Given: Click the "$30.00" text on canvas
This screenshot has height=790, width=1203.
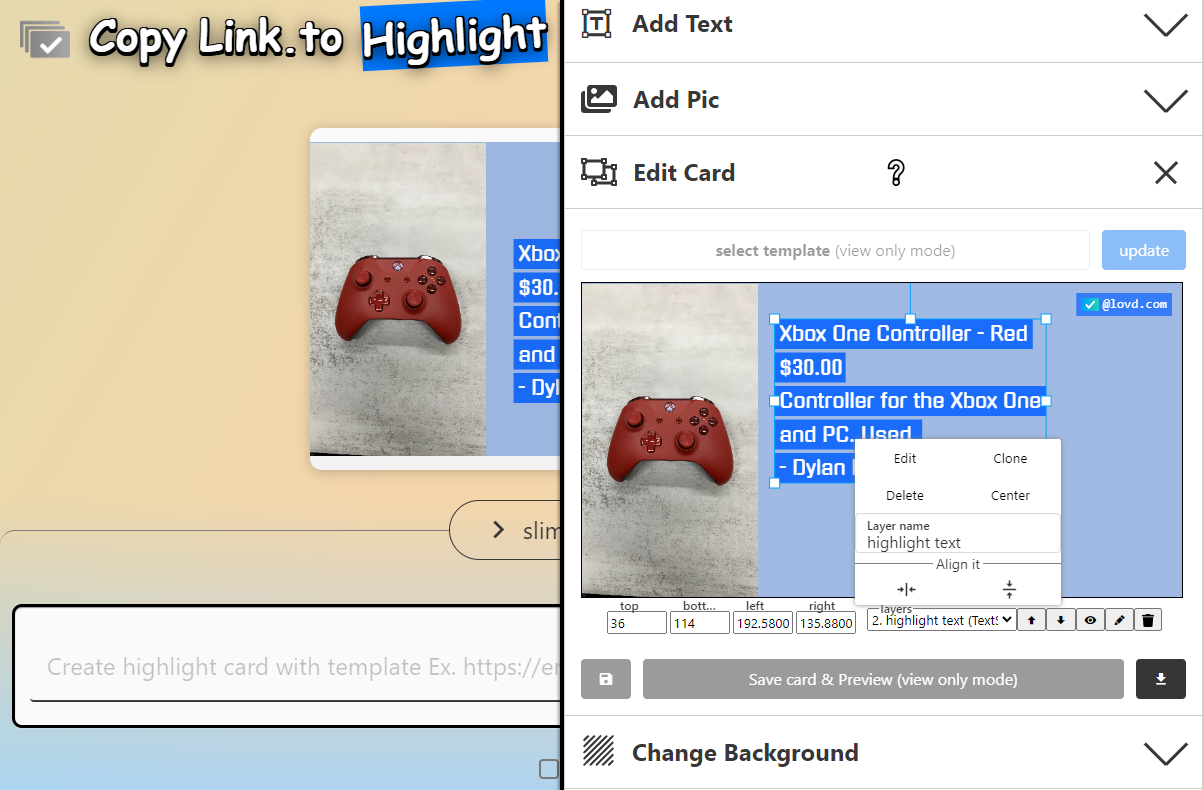Looking at the screenshot, I should pos(811,367).
